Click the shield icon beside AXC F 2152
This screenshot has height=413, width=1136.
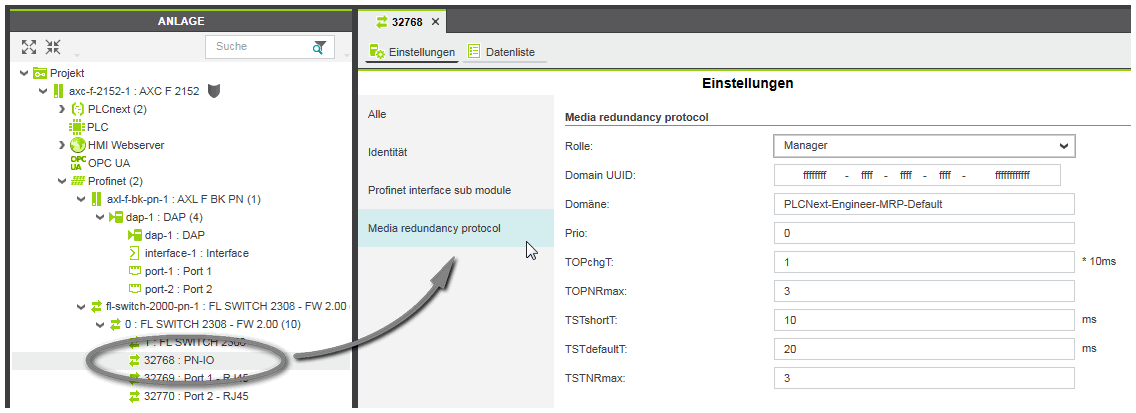click(x=214, y=91)
